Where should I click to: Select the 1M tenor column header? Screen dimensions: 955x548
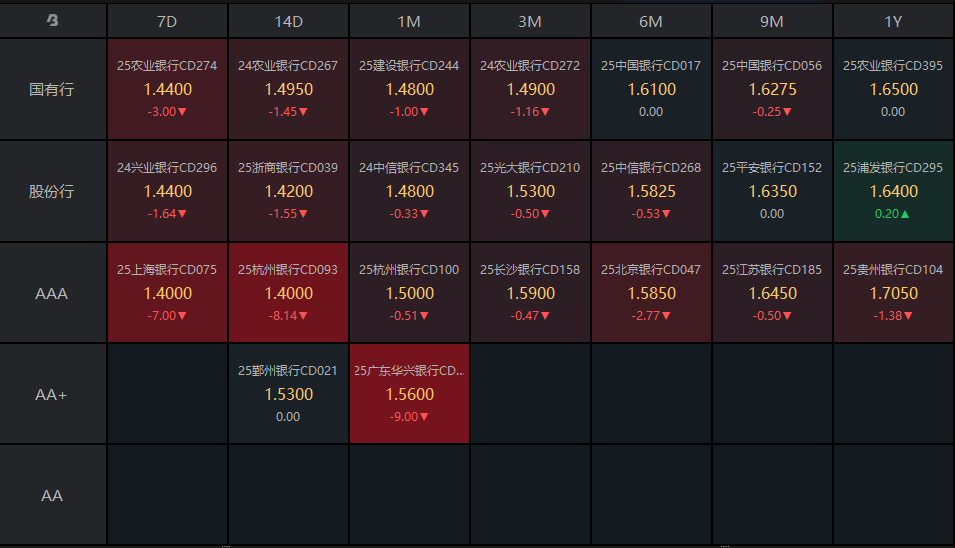tap(409, 20)
